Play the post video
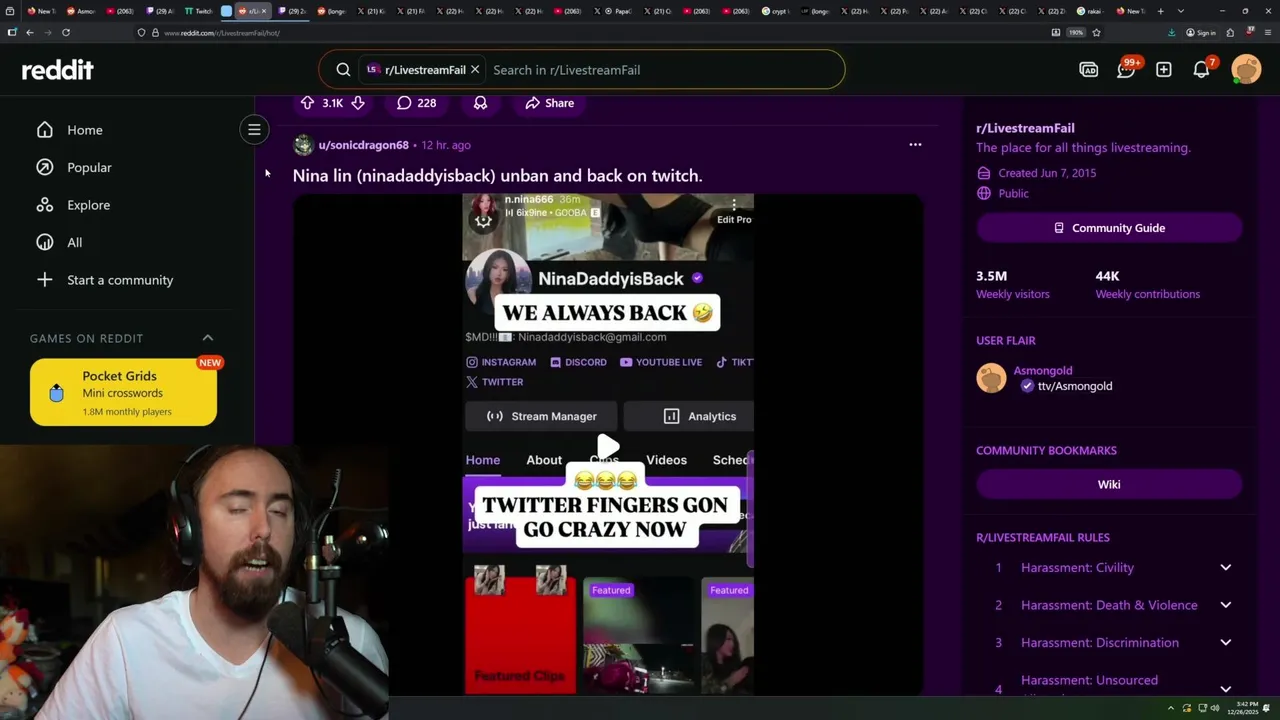Screen dimensions: 1280x720 point(607,445)
